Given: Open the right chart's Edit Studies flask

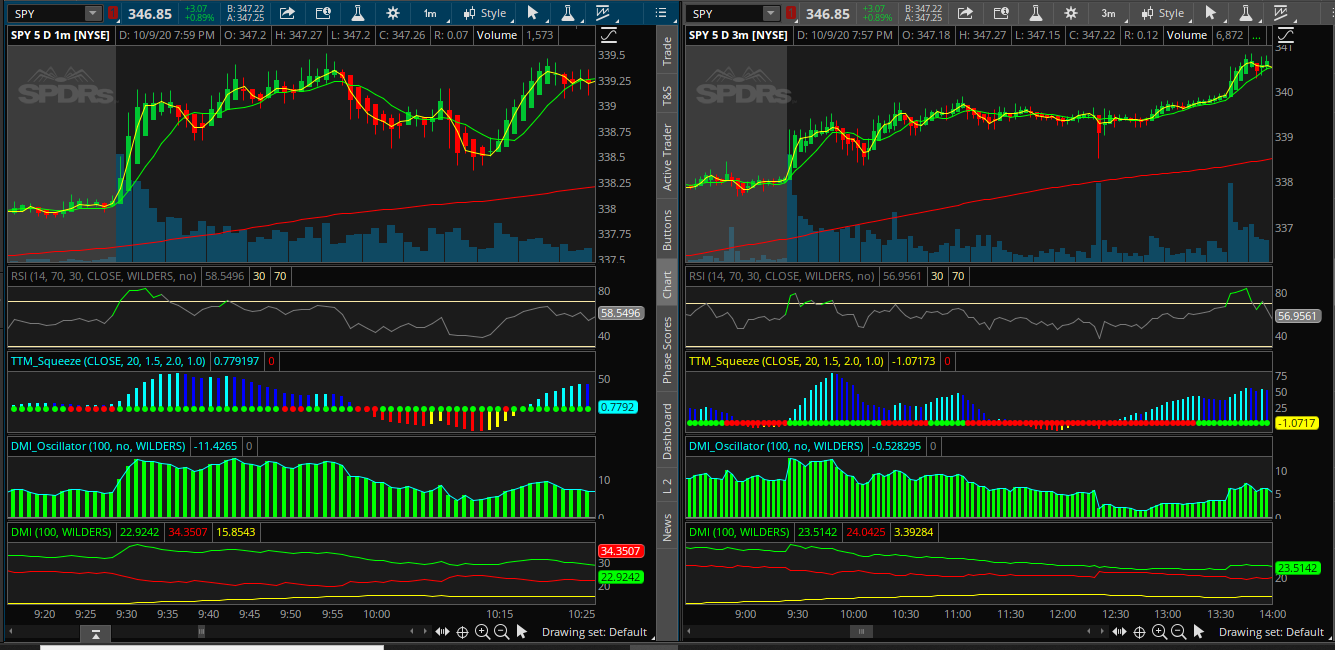Looking at the screenshot, I should click(1037, 14).
